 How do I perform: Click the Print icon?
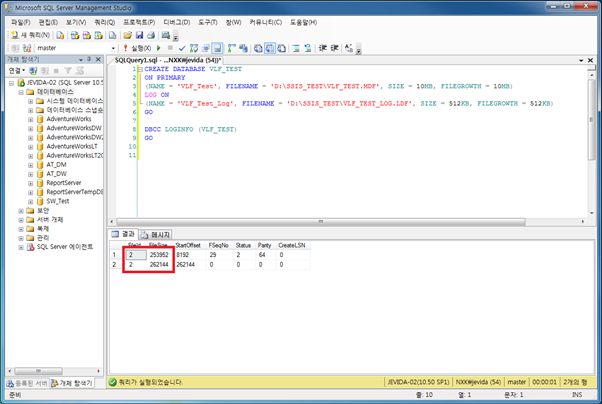point(151,36)
